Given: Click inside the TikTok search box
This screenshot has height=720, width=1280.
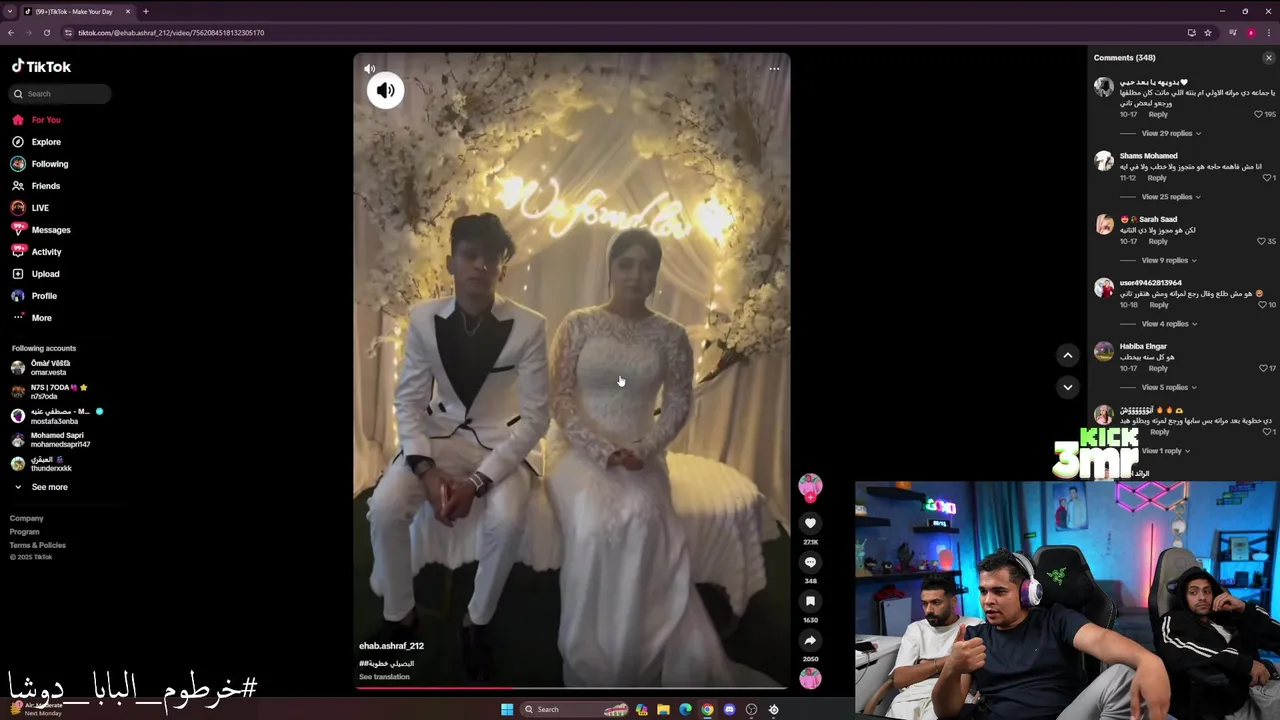Looking at the screenshot, I should click(60, 93).
